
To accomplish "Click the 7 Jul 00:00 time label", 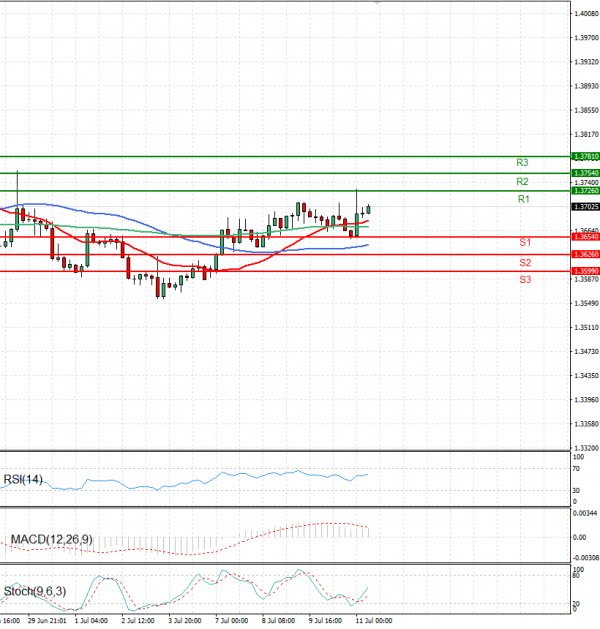I will coord(232,621).
